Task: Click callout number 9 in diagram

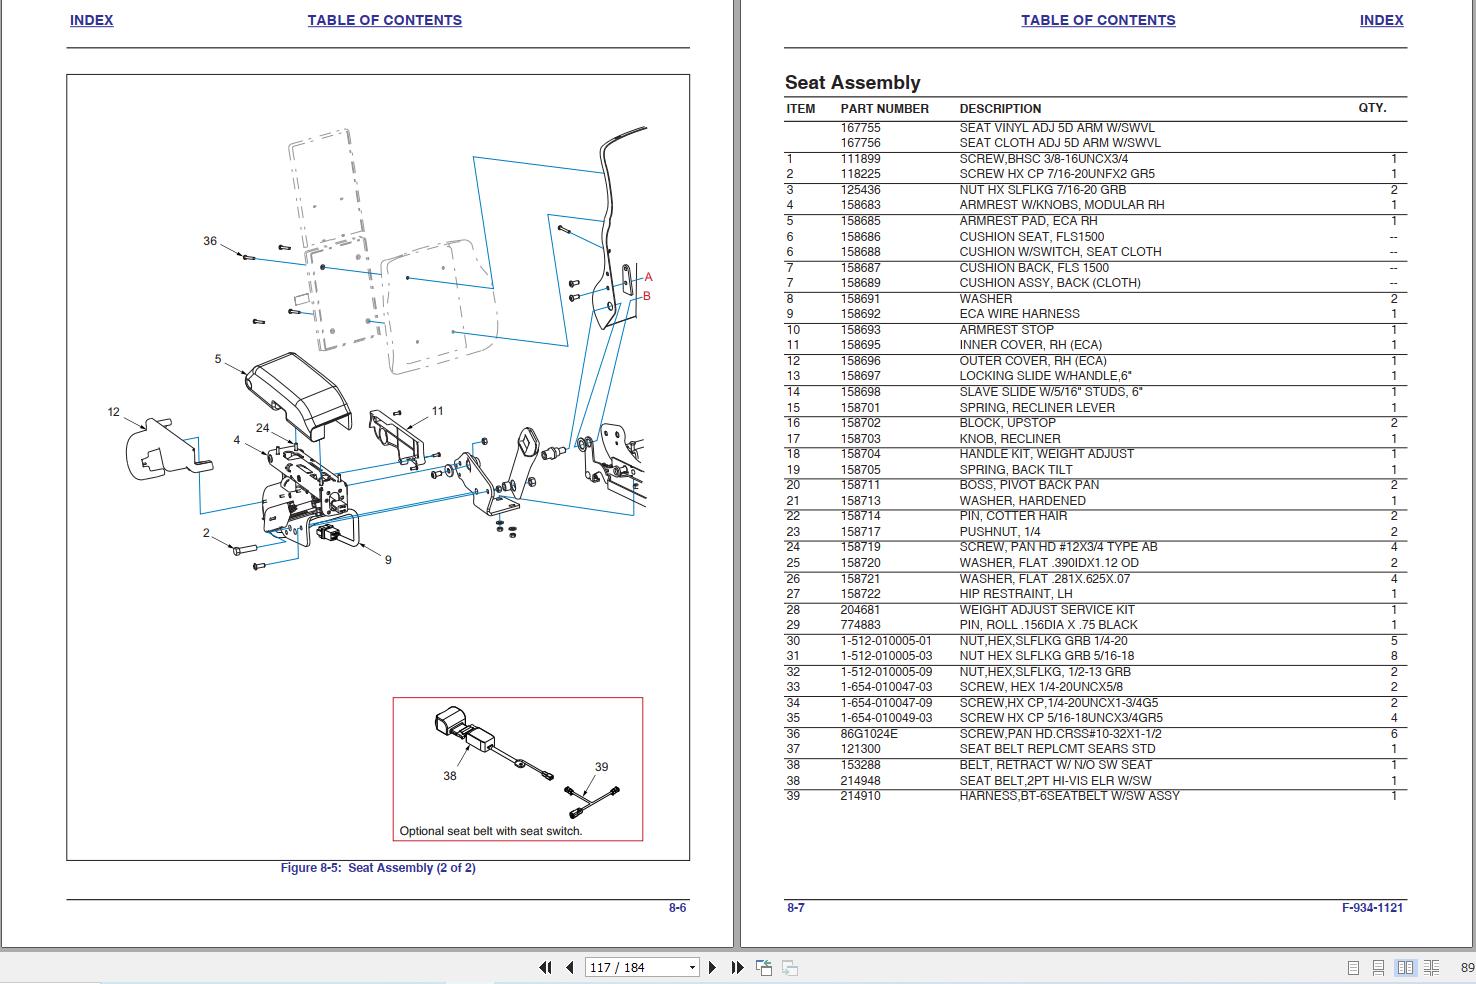Action: [x=388, y=560]
